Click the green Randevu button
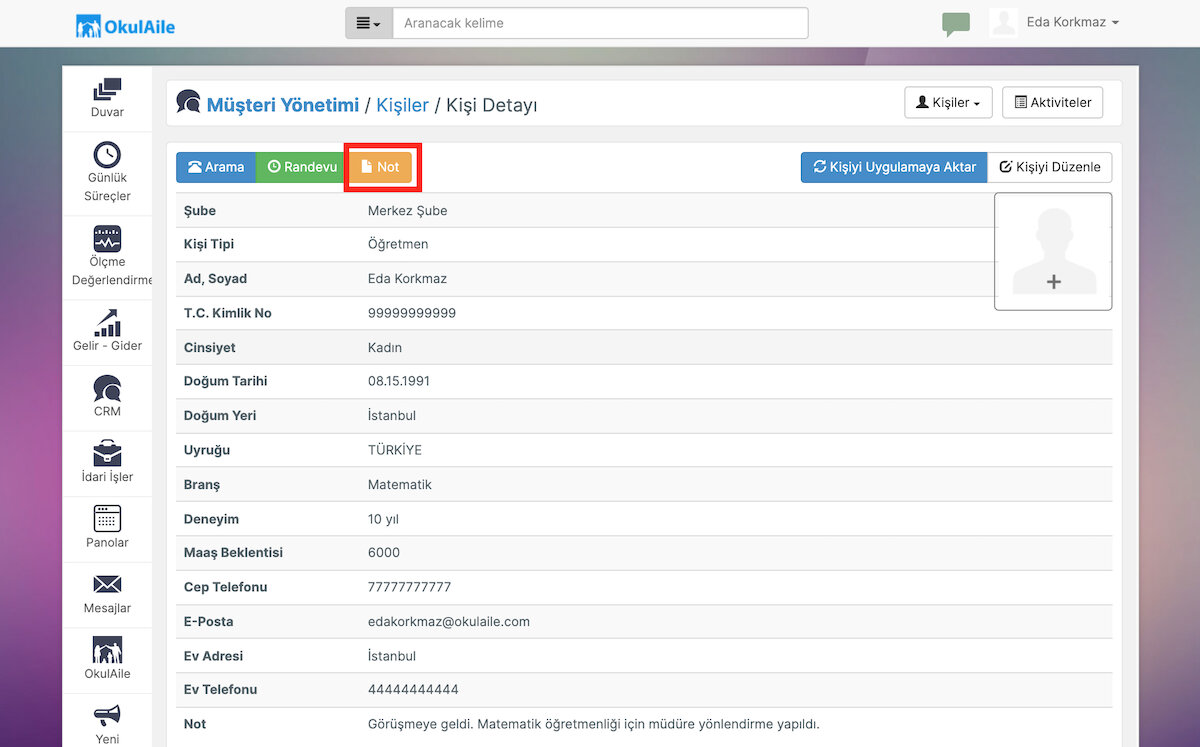Screen dimensions: 1200x747 tap(301, 167)
